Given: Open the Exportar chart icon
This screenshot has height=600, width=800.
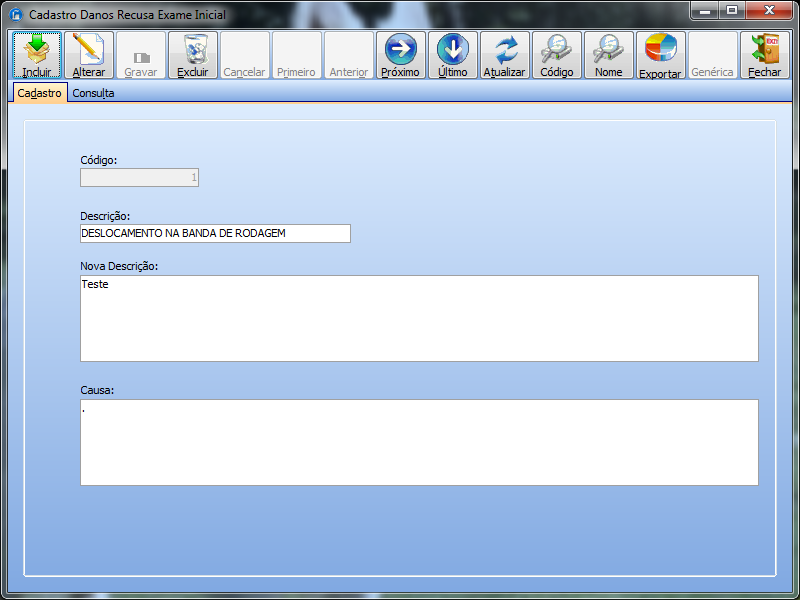Looking at the screenshot, I should [x=661, y=50].
